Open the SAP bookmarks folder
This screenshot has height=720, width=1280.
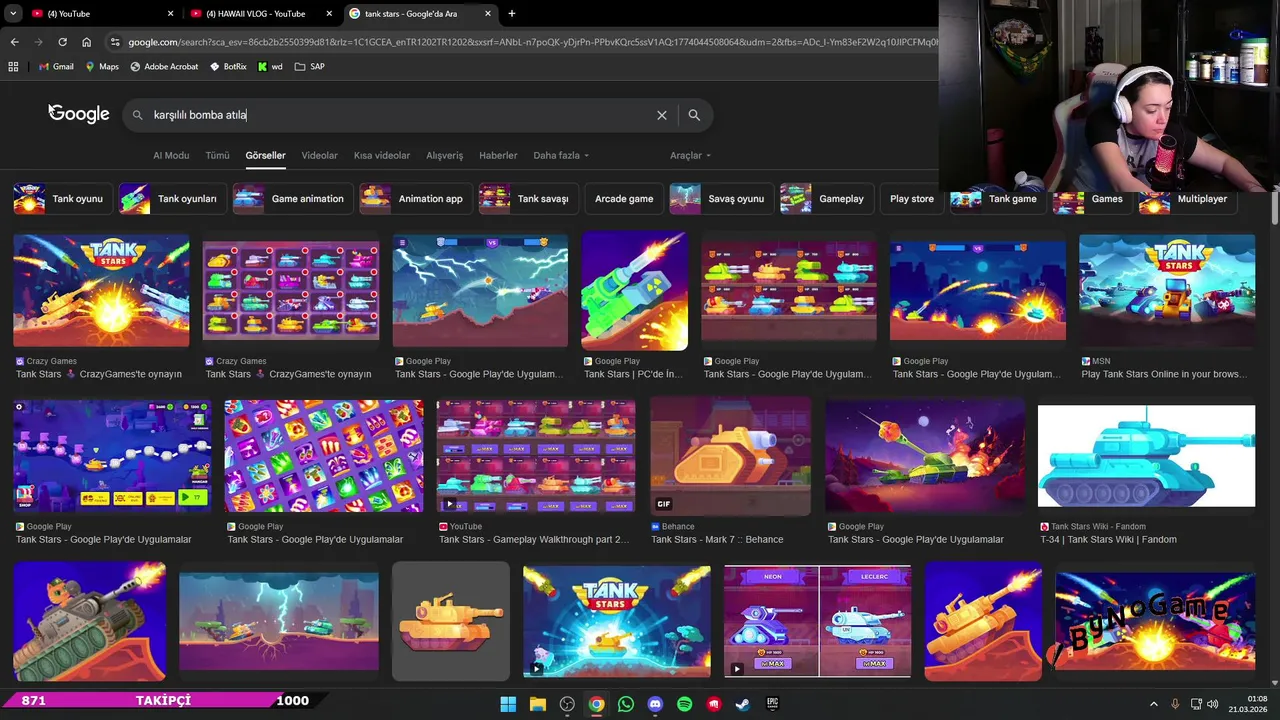[309, 67]
